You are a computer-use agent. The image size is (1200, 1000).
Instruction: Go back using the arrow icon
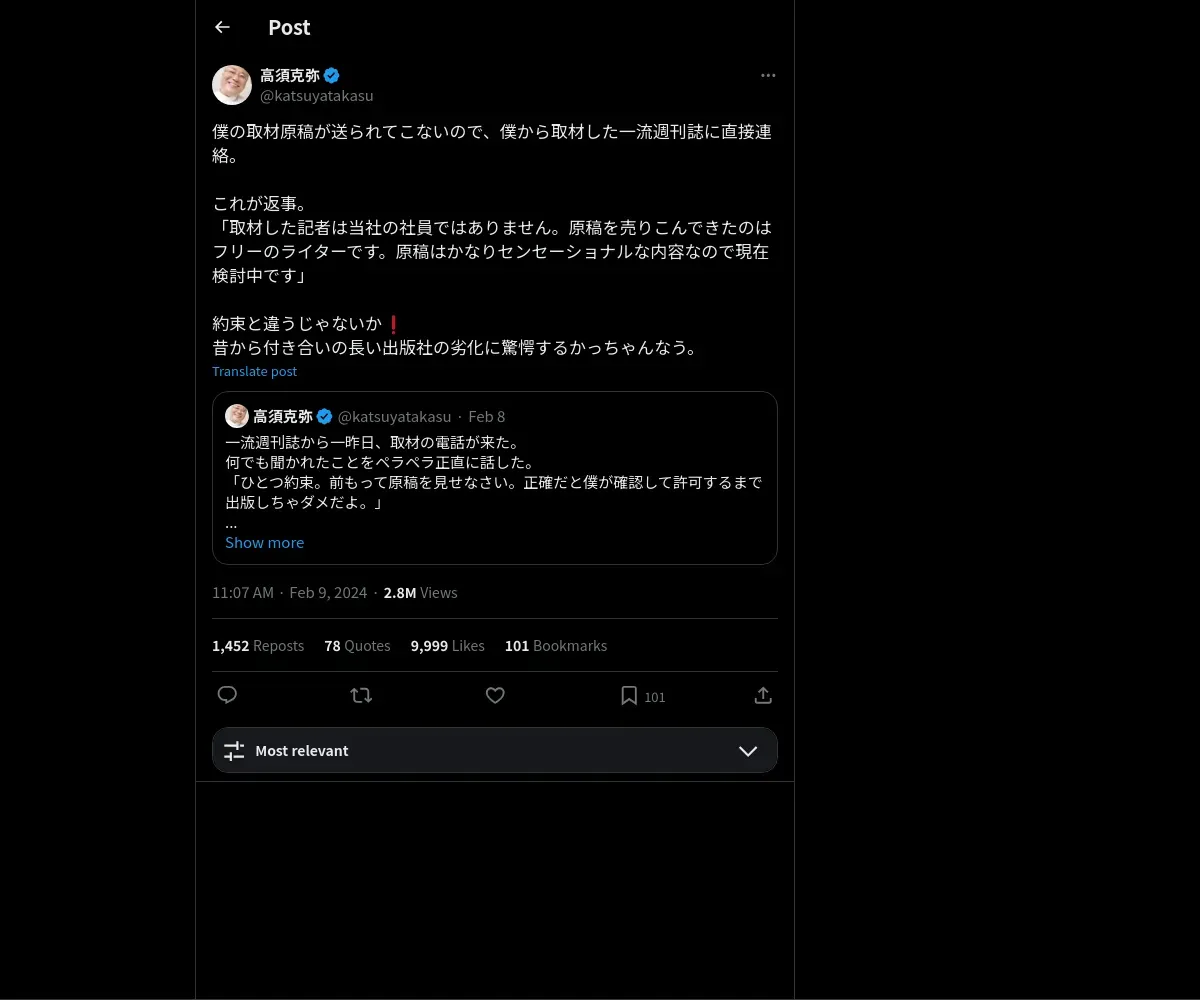pos(222,27)
